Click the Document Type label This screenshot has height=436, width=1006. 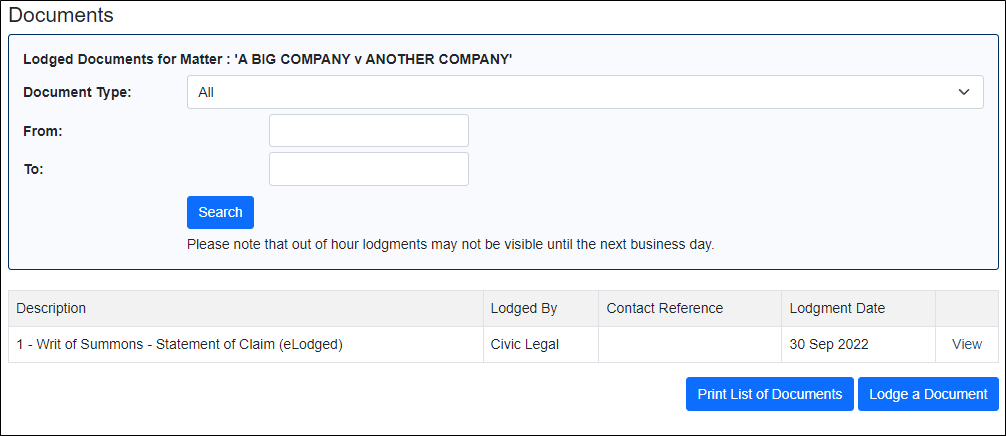77,92
